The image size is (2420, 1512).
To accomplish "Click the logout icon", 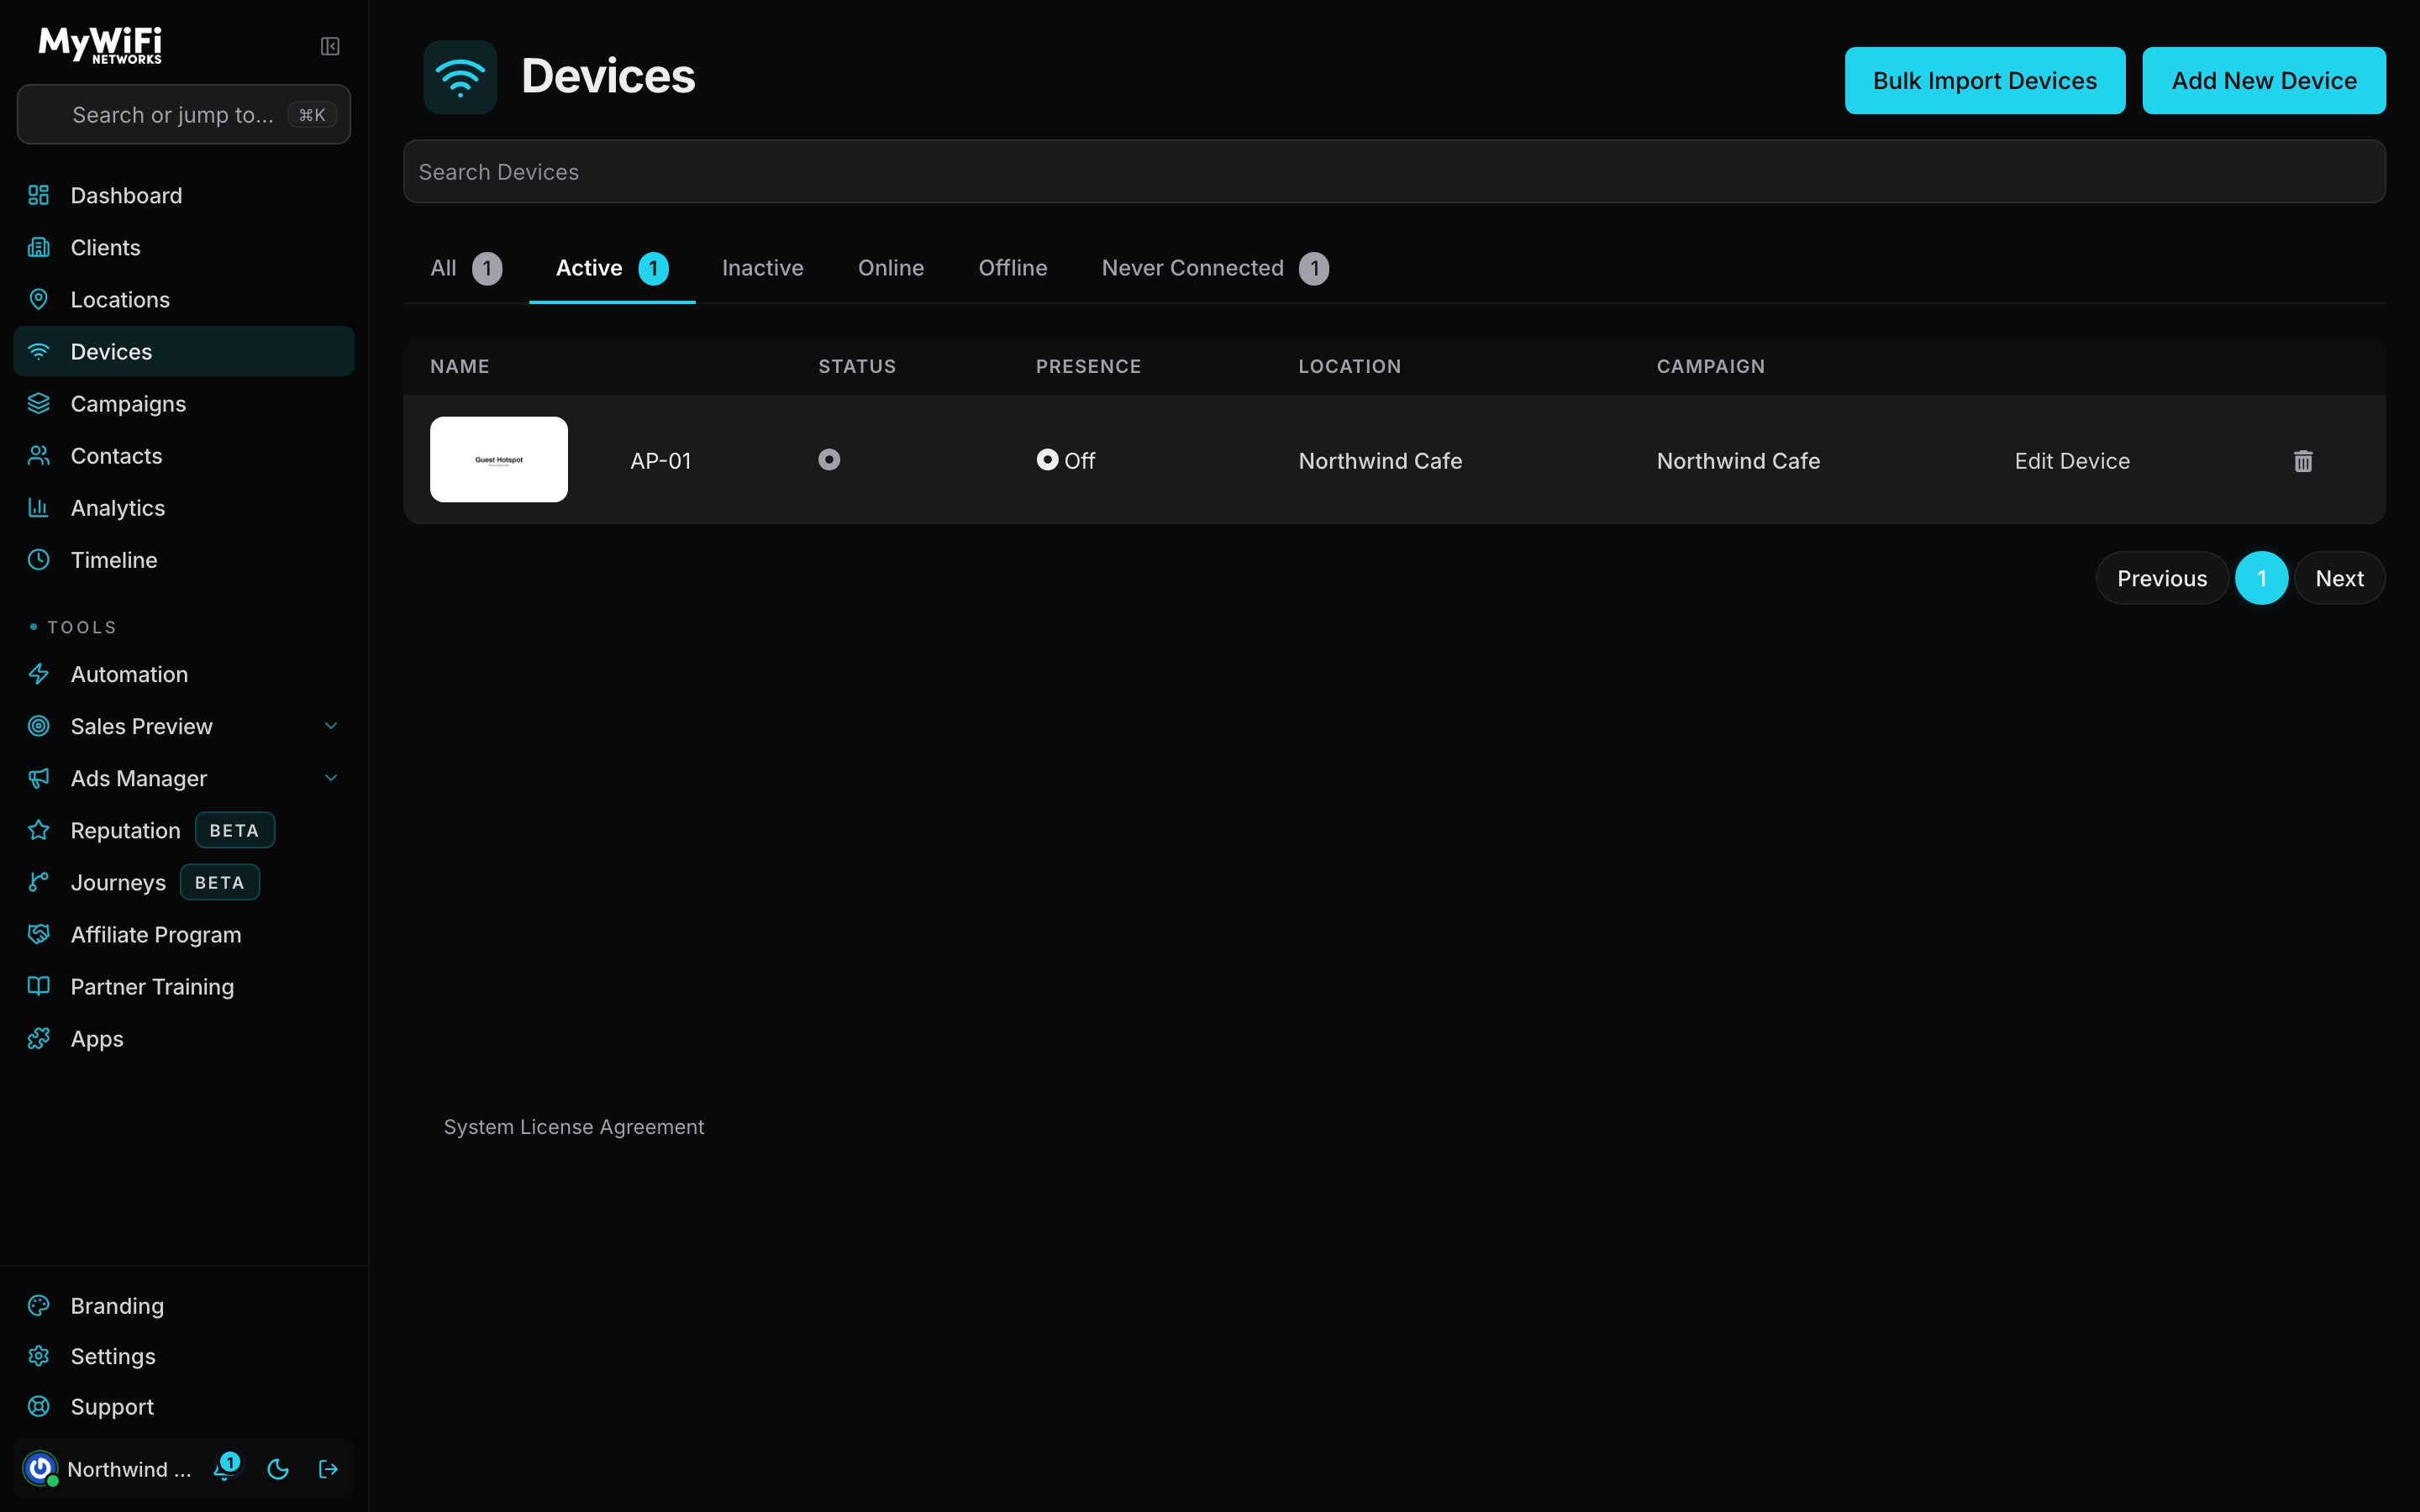I will click(x=328, y=1469).
